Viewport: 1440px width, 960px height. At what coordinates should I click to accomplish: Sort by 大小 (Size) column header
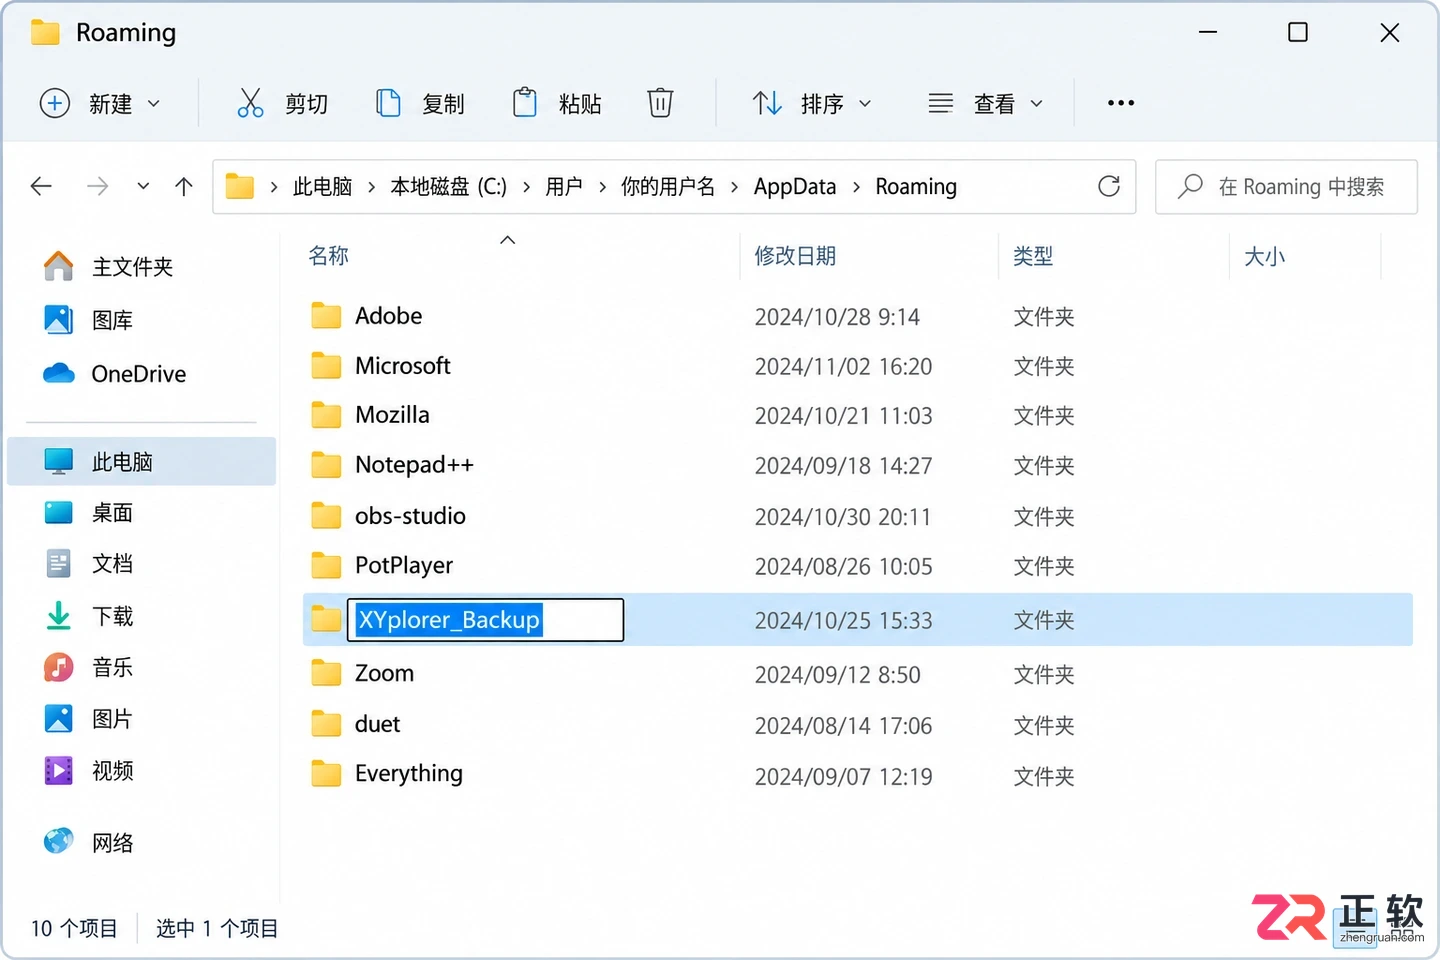click(x=1264, y=257)
